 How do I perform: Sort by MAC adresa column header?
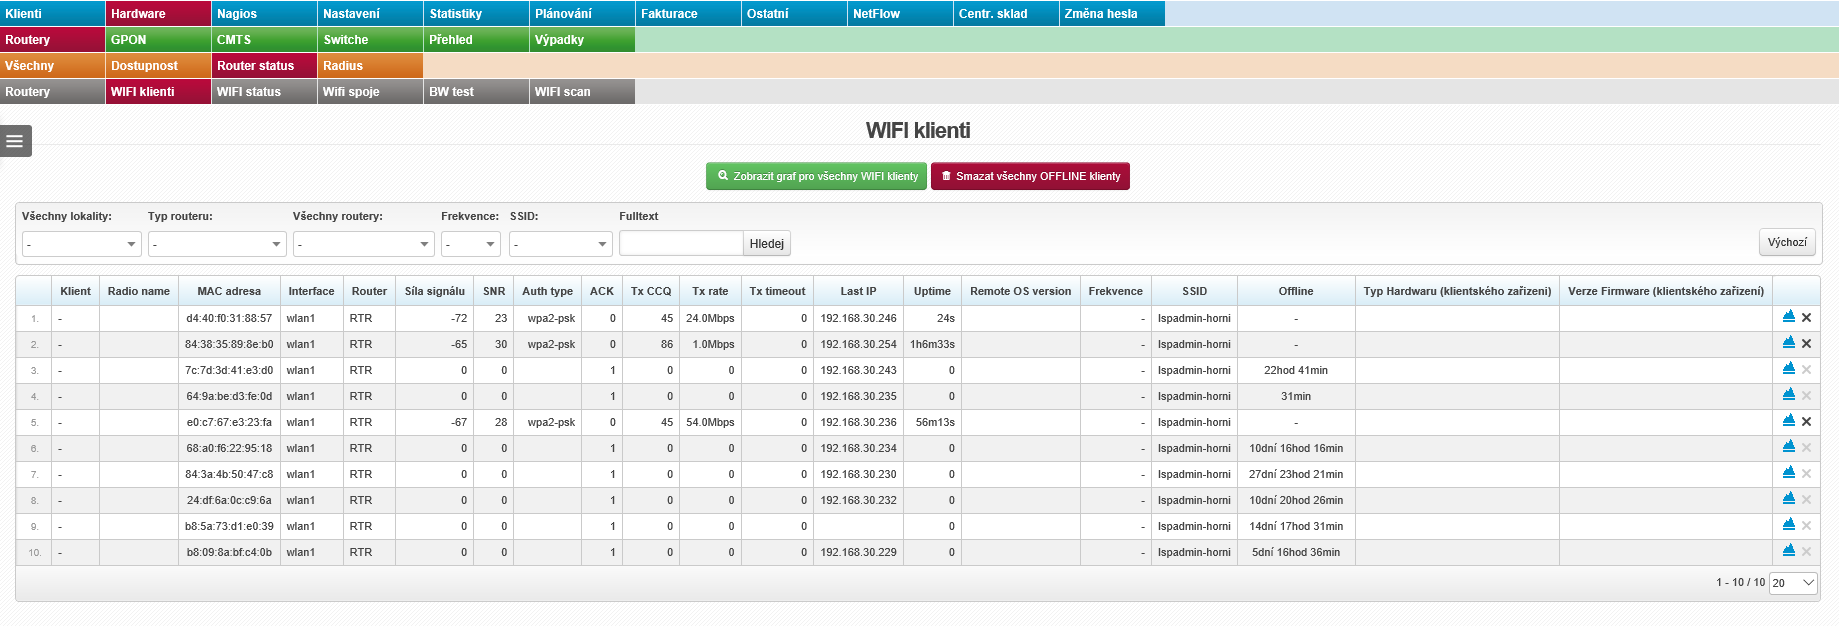coord(229,291)
